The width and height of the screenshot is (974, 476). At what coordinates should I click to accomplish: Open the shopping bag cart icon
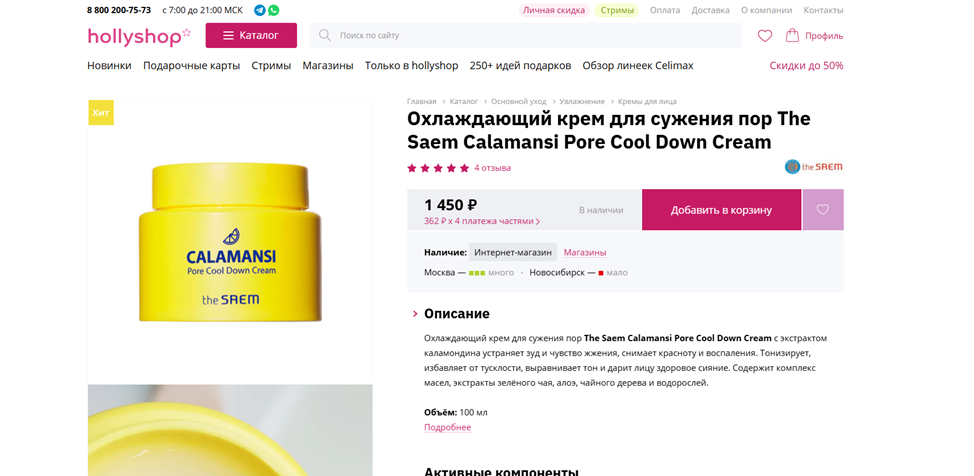click(x=792, y=35)
